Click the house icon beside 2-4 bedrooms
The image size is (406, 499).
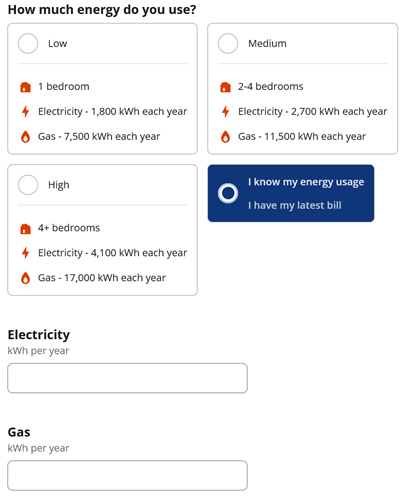click(225, 87)
